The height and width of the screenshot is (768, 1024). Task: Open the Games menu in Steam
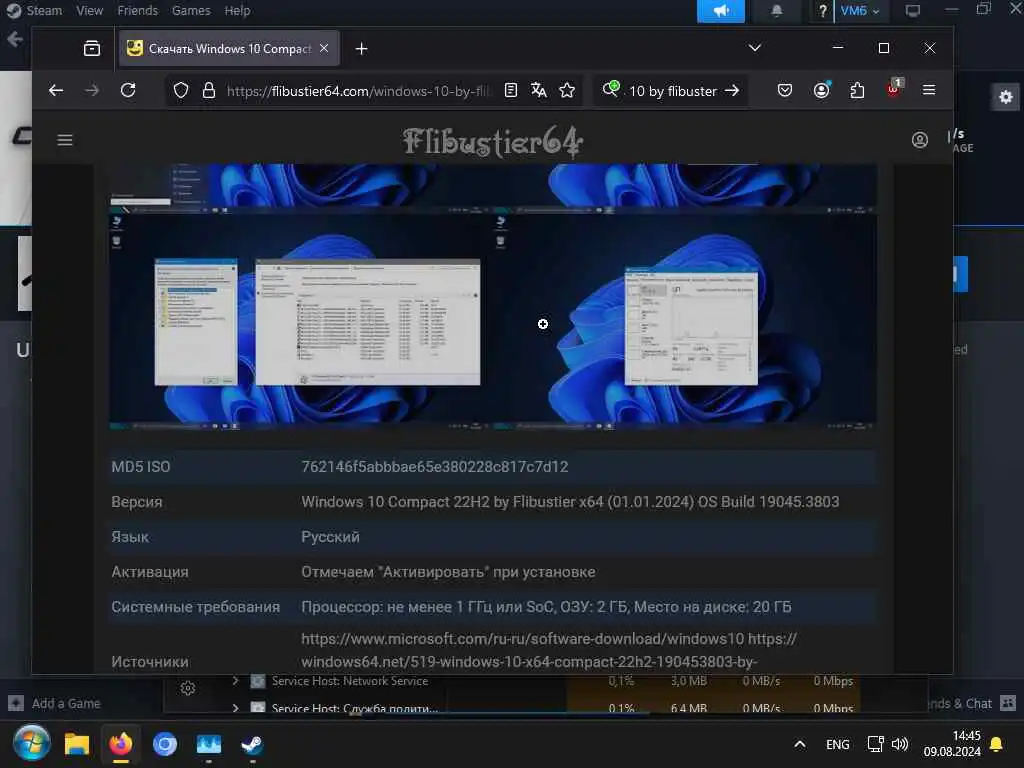(x=191, y=10)
